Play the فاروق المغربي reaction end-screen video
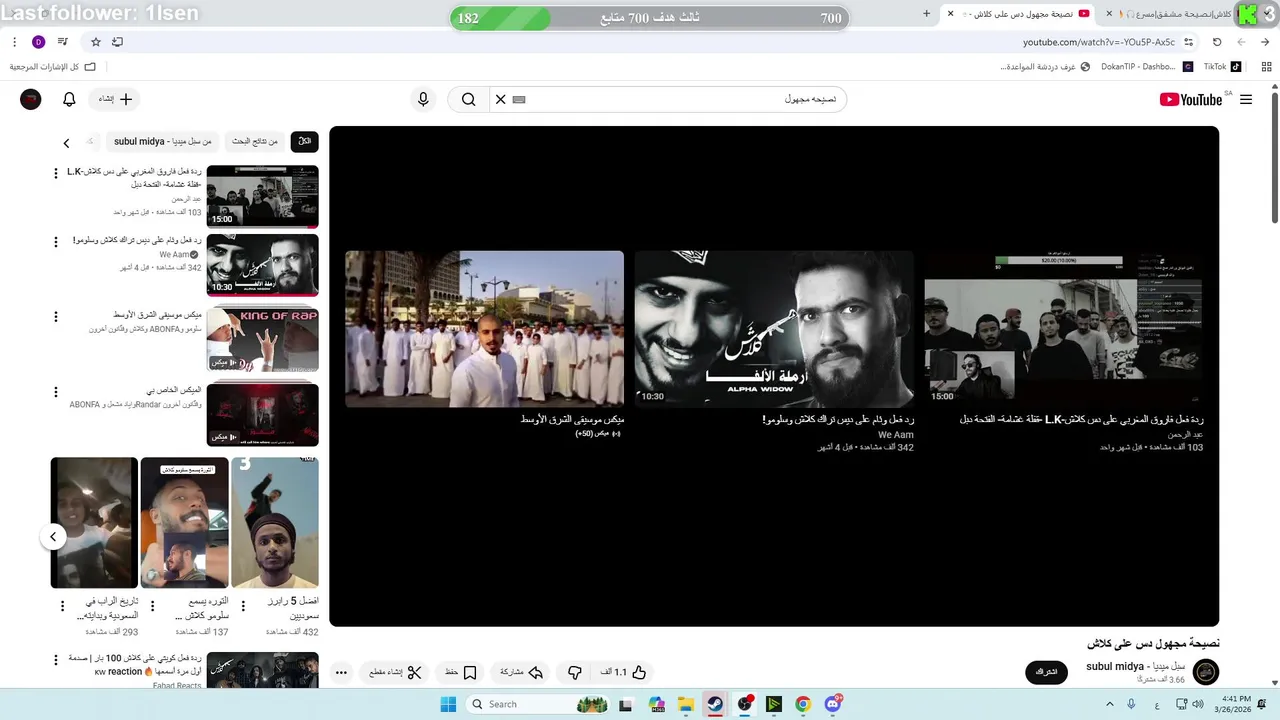Screen dimensions: 1280x720 1064,328
